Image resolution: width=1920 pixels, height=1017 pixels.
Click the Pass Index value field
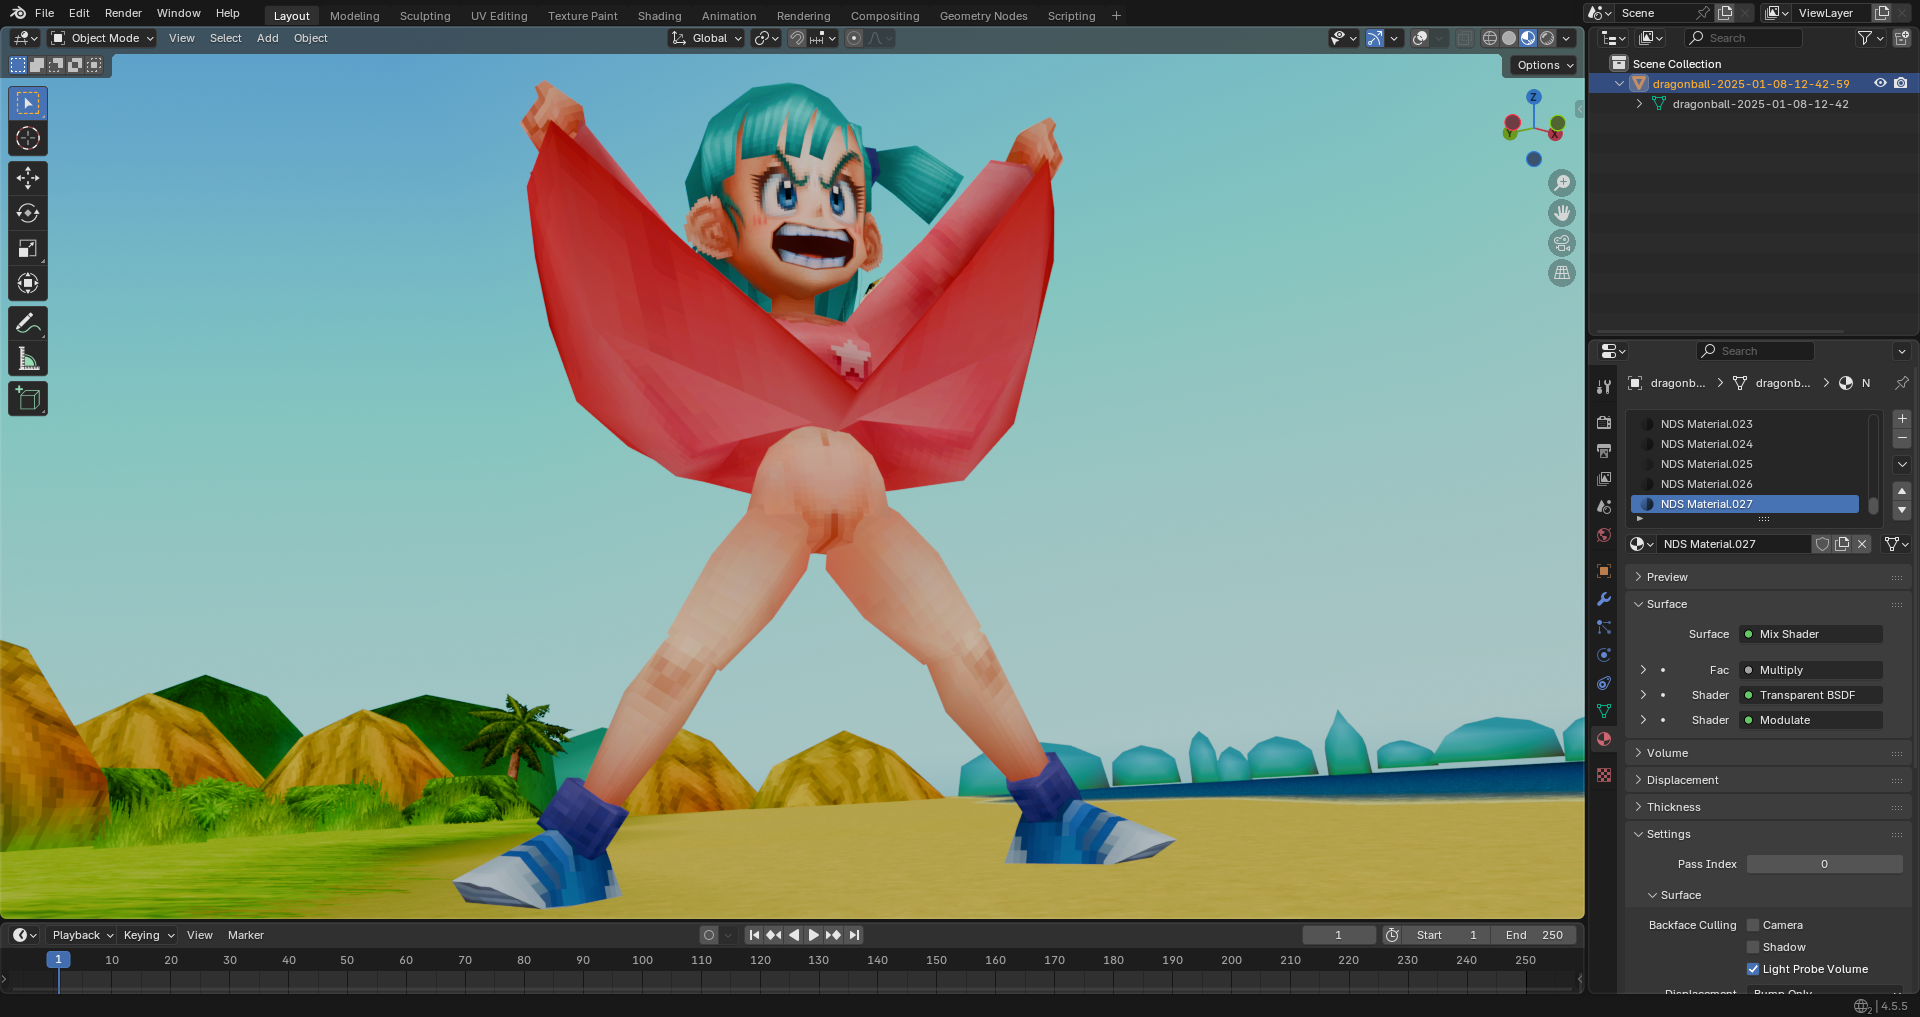click(1824, 864)
